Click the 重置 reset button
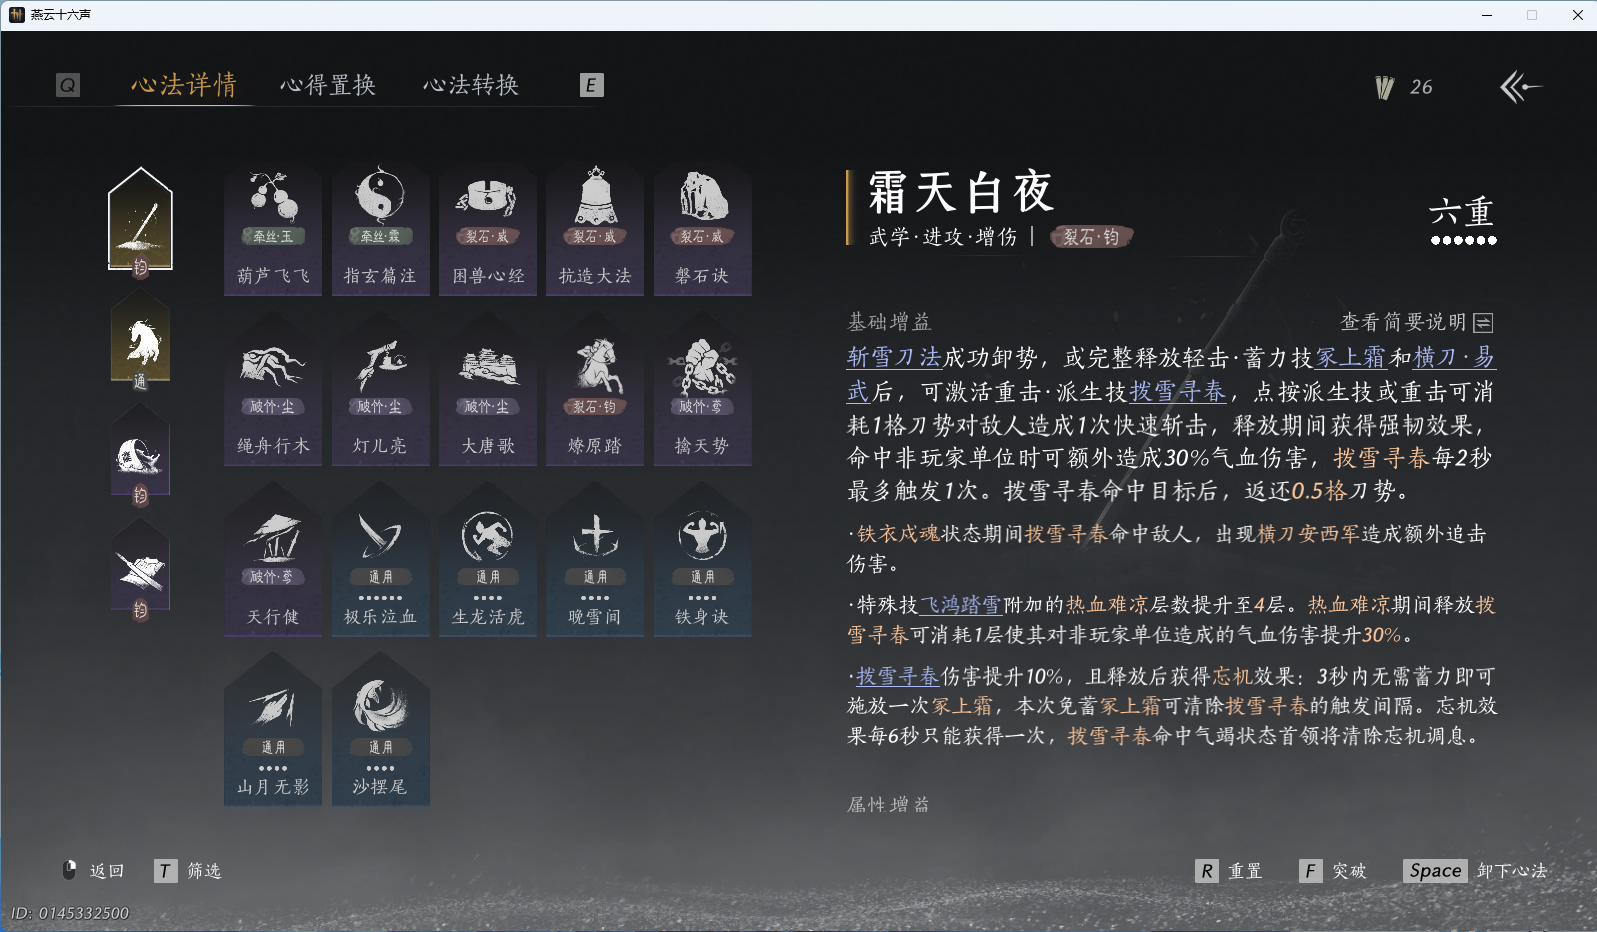The width and height of the screenshot is (1597, 932). (x=1229, y=871)
